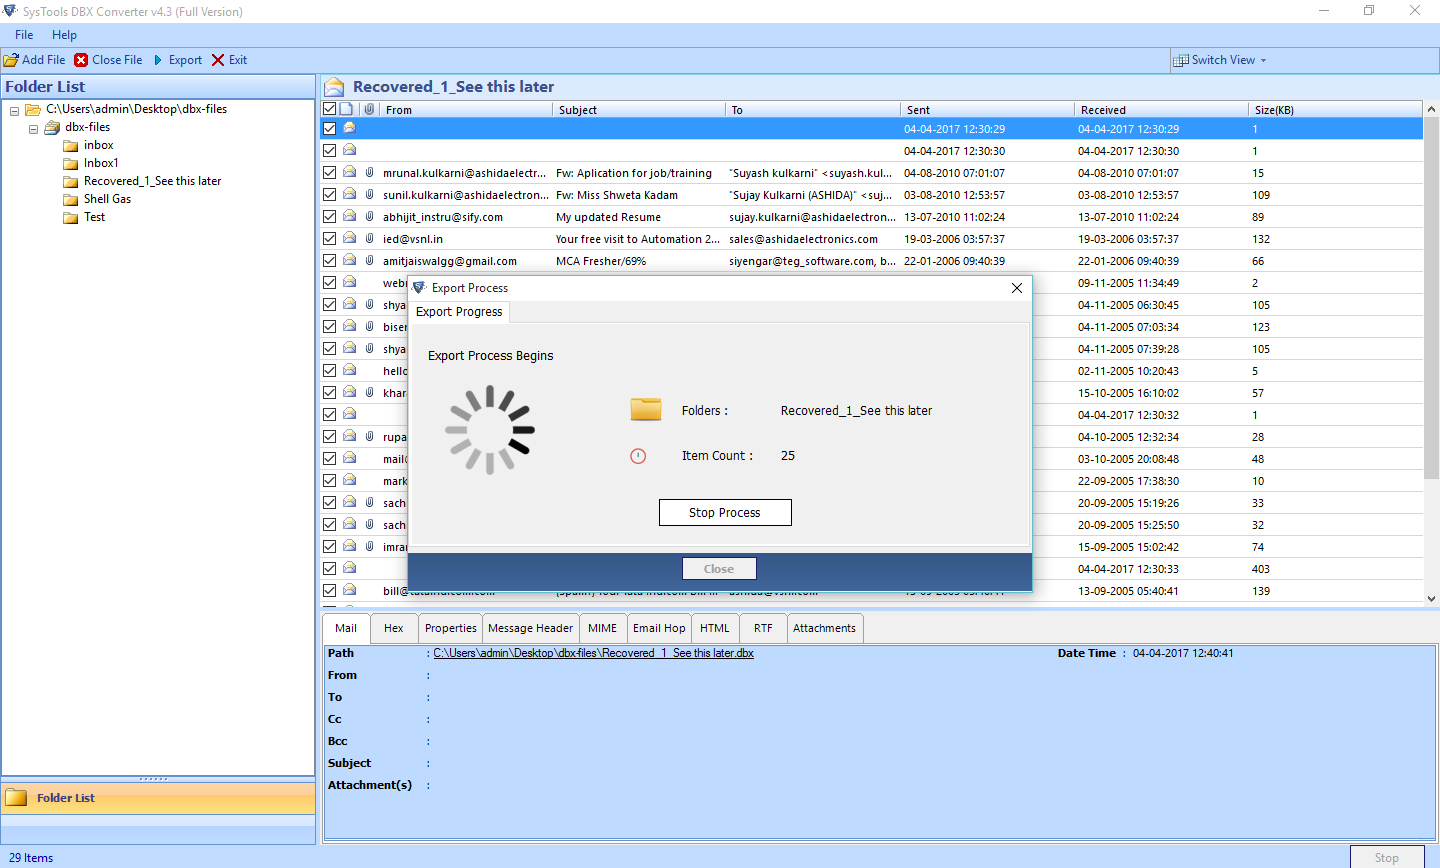This screenshot has height=868, width=1440.
Task: Select the Shell Gas folder in tree
Action: pos(107,199)
